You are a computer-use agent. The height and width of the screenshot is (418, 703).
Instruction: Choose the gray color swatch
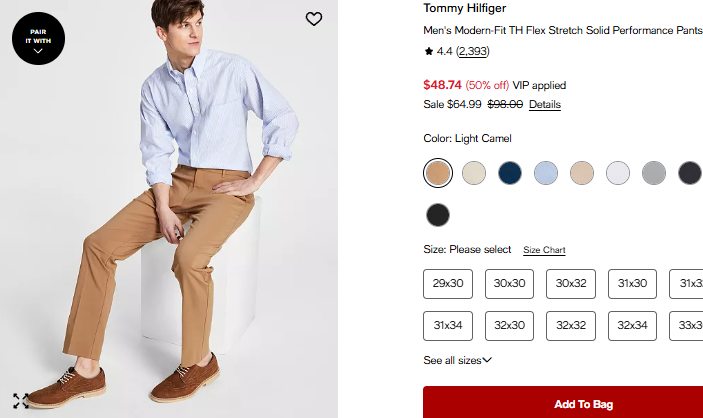point(654,173)
